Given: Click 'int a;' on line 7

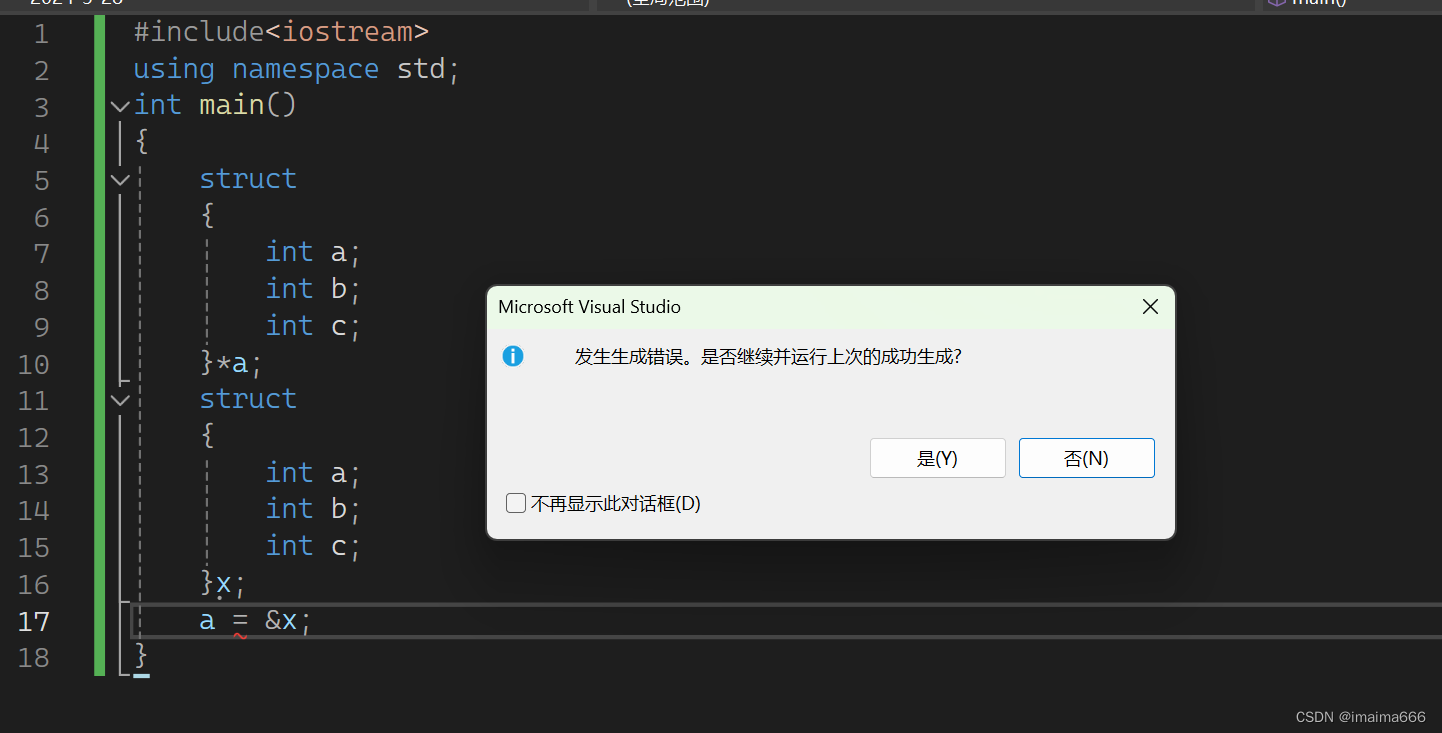Looking at the screenshot, I should [313, 252].
